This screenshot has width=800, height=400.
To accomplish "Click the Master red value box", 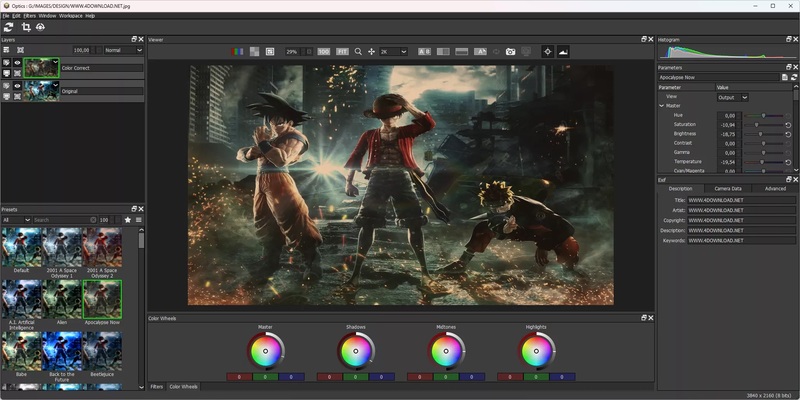I will (x=239, y=377).
